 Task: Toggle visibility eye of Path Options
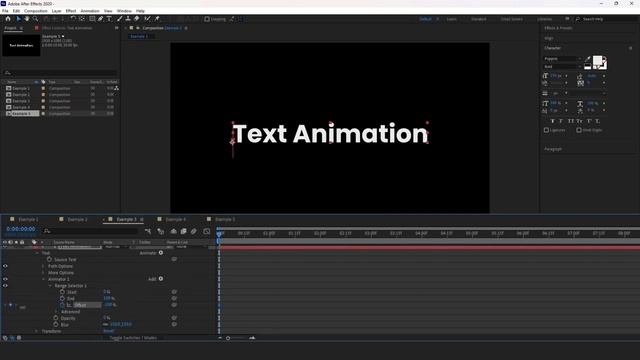(x=5, y=266)
